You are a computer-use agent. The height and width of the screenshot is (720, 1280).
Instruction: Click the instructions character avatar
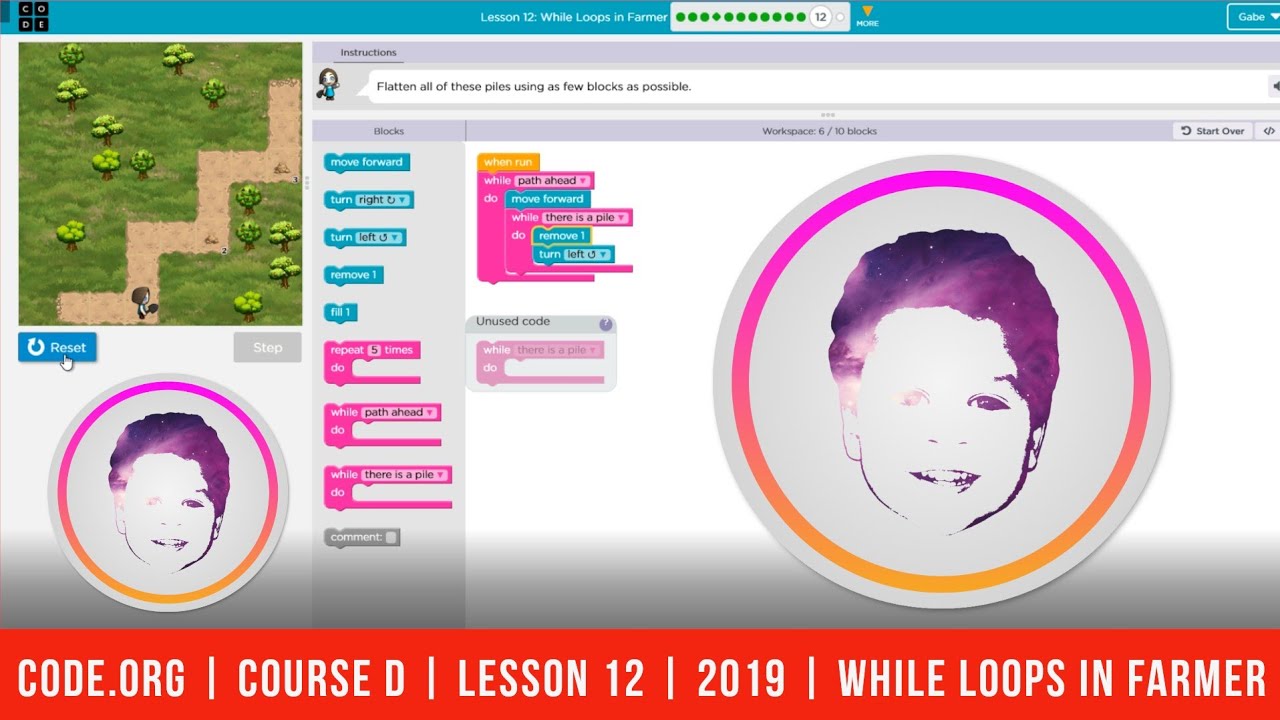coord(328,86)
